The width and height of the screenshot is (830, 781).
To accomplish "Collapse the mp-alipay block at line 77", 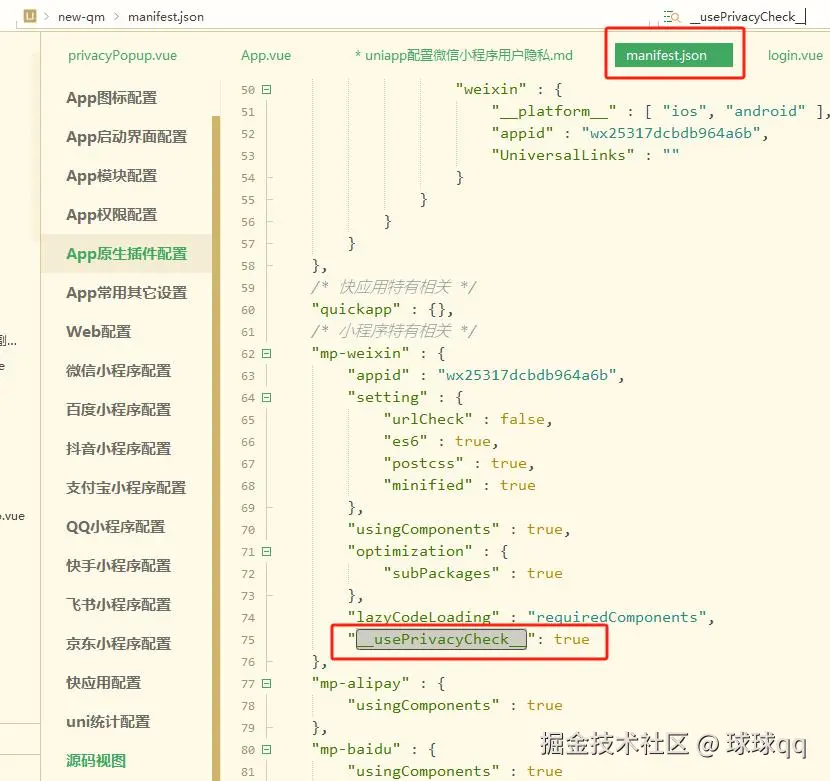I will [x=267, y=683].
